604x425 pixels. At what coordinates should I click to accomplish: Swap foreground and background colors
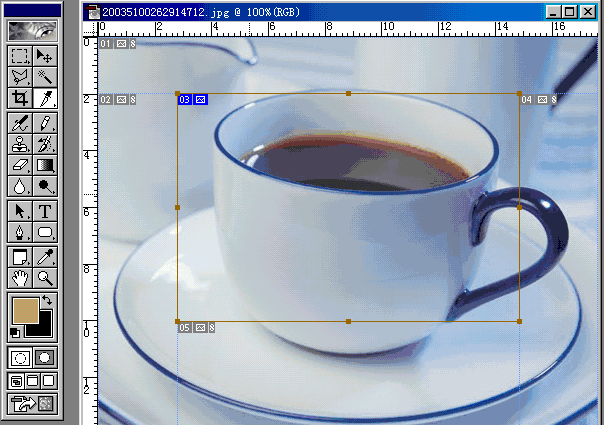(47, 300)
